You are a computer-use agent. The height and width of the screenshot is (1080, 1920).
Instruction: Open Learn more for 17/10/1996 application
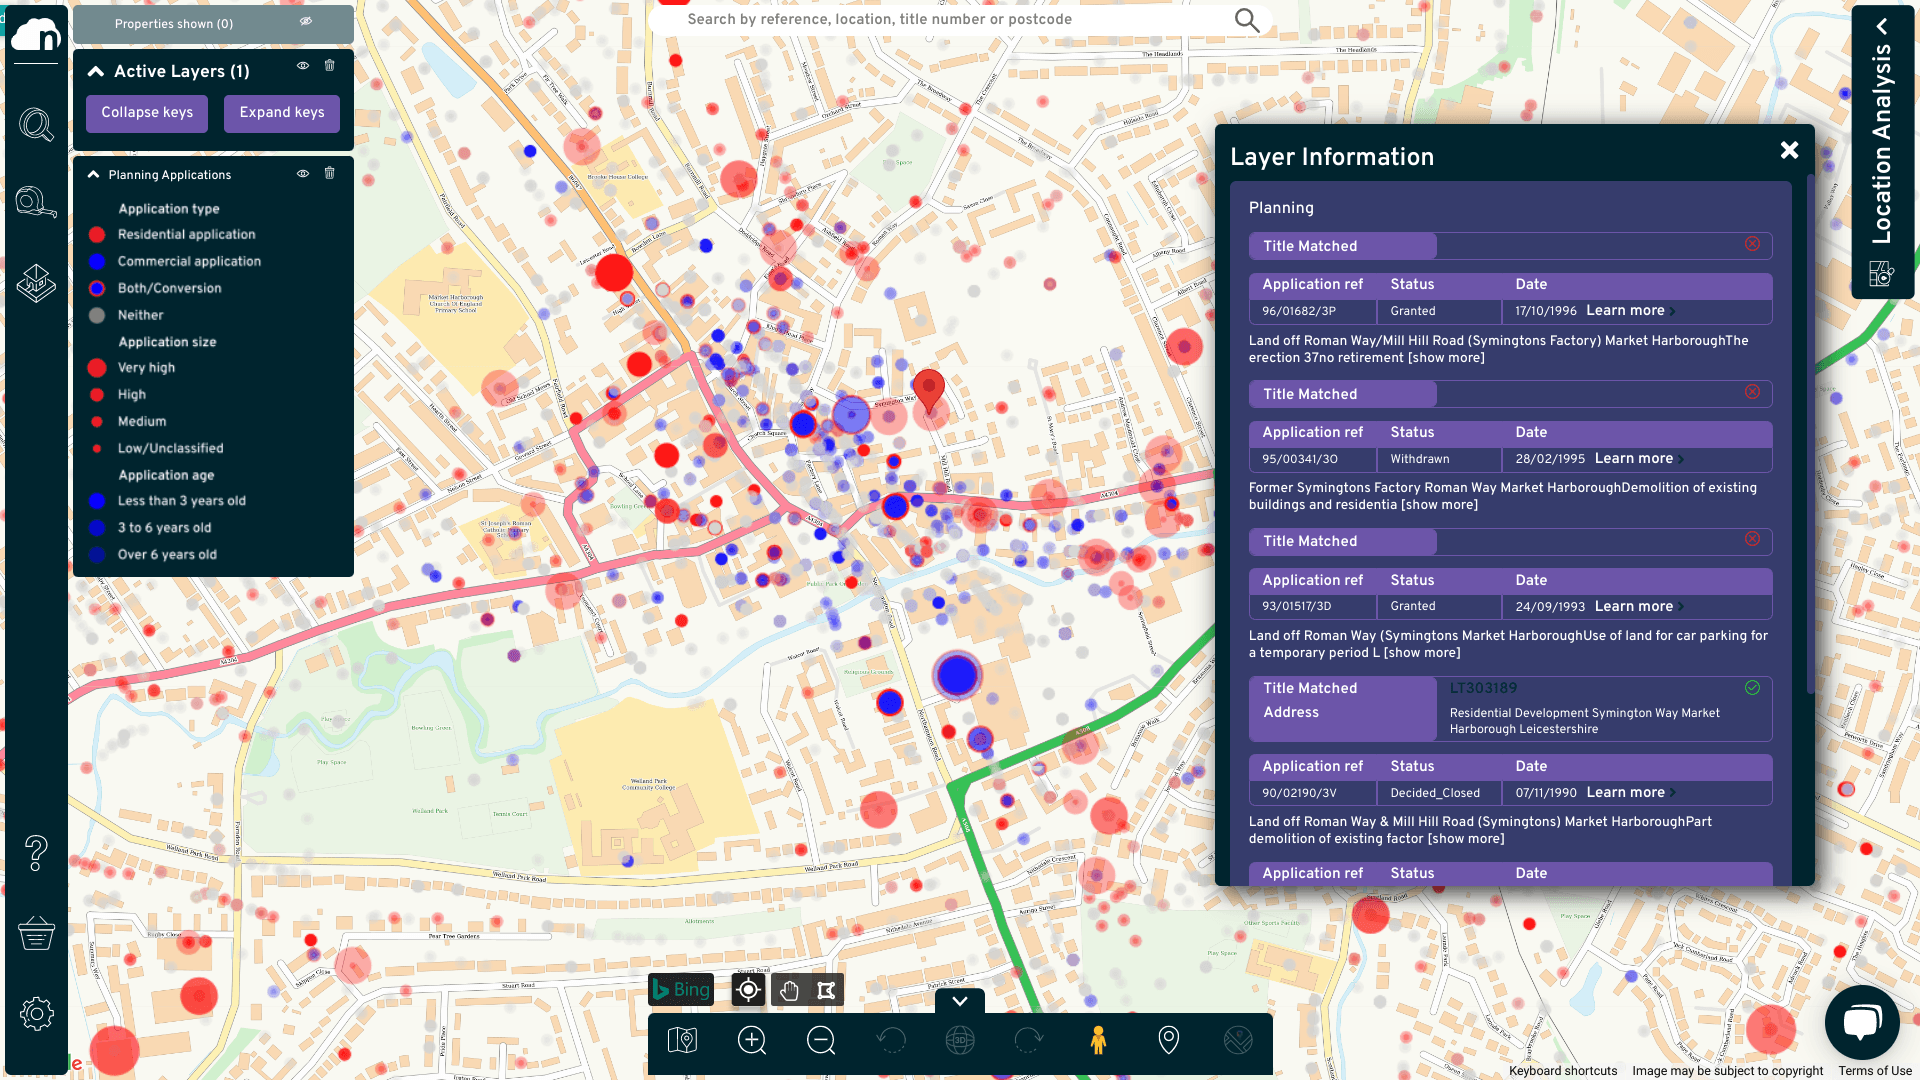[1631, 311]
